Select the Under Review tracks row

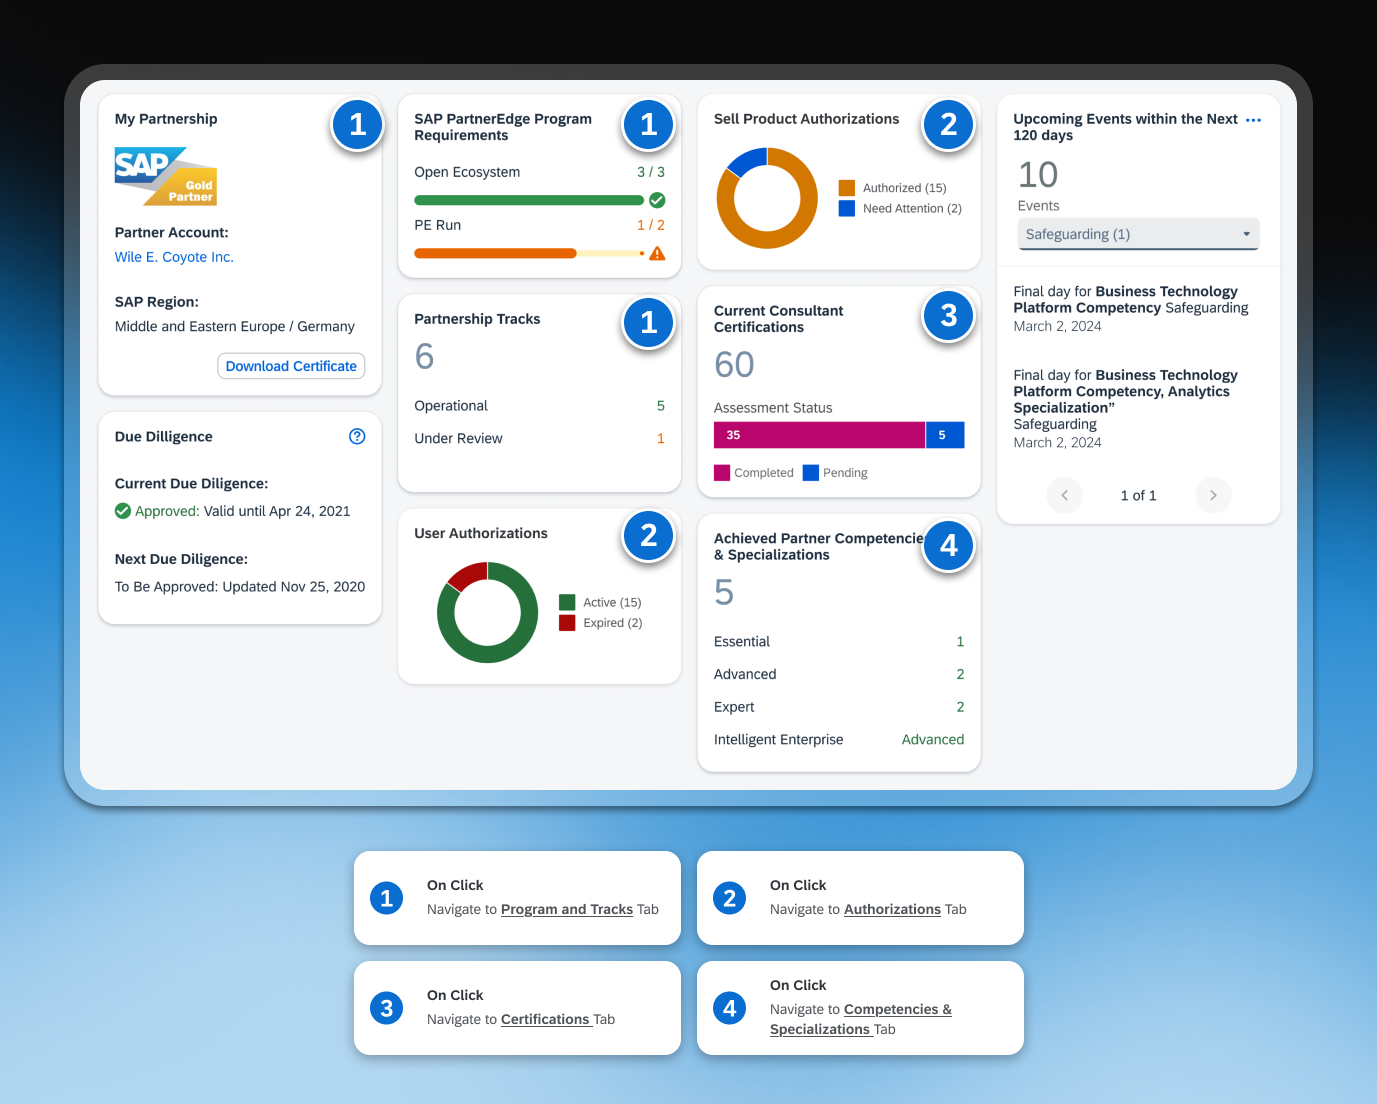[x=539, y=439]
